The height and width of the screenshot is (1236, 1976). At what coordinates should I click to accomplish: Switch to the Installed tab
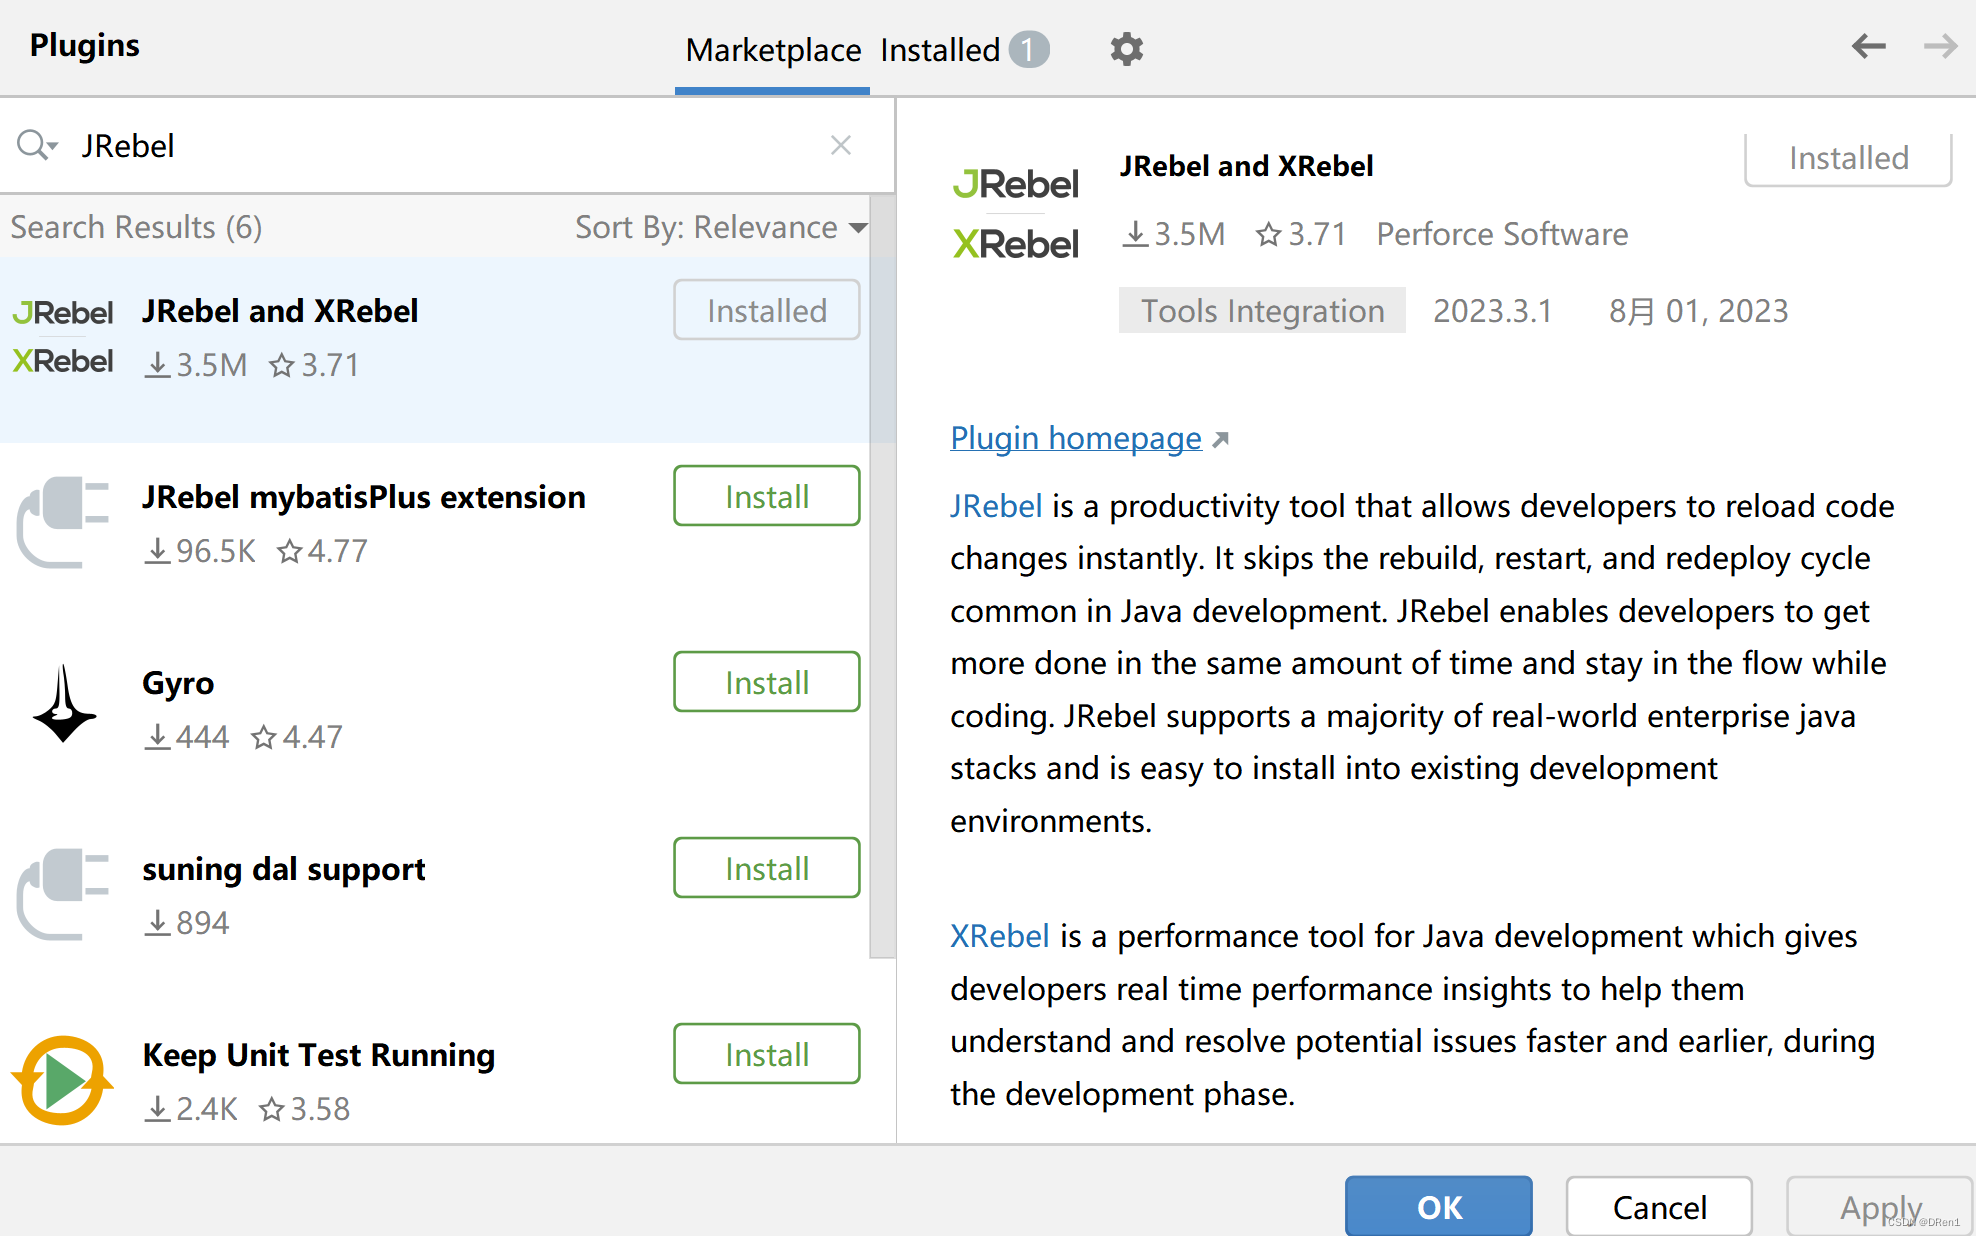pos(940,50)
